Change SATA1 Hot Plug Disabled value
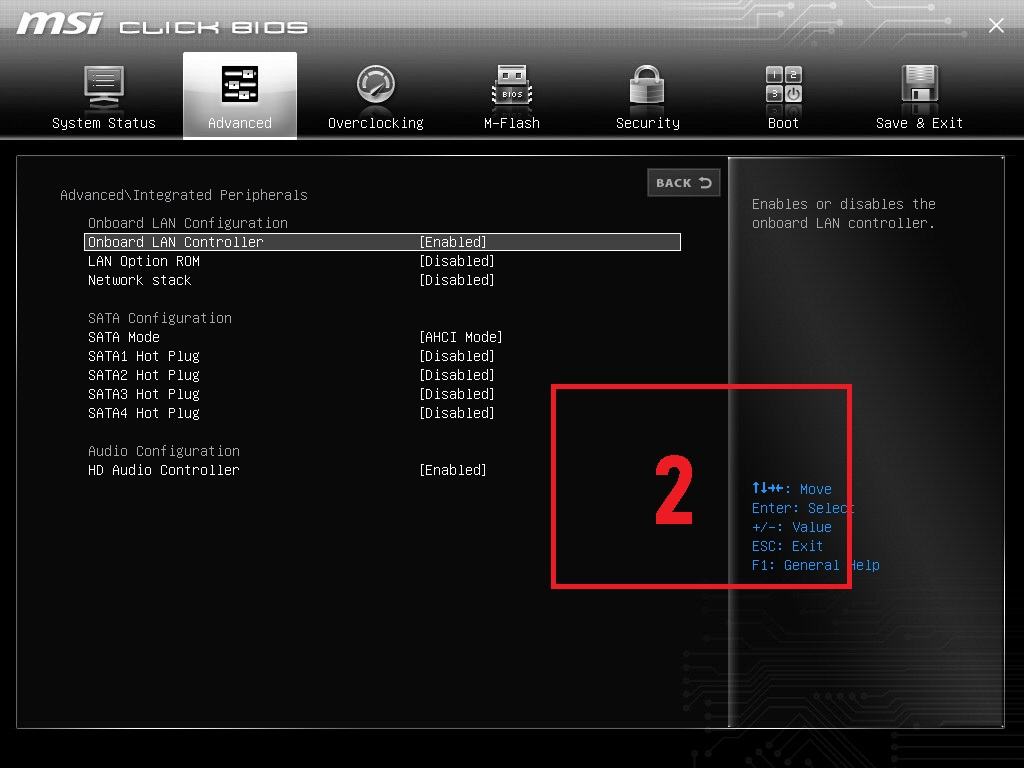This screenshot has width=1024, height=768. click(x=456, y=356)
